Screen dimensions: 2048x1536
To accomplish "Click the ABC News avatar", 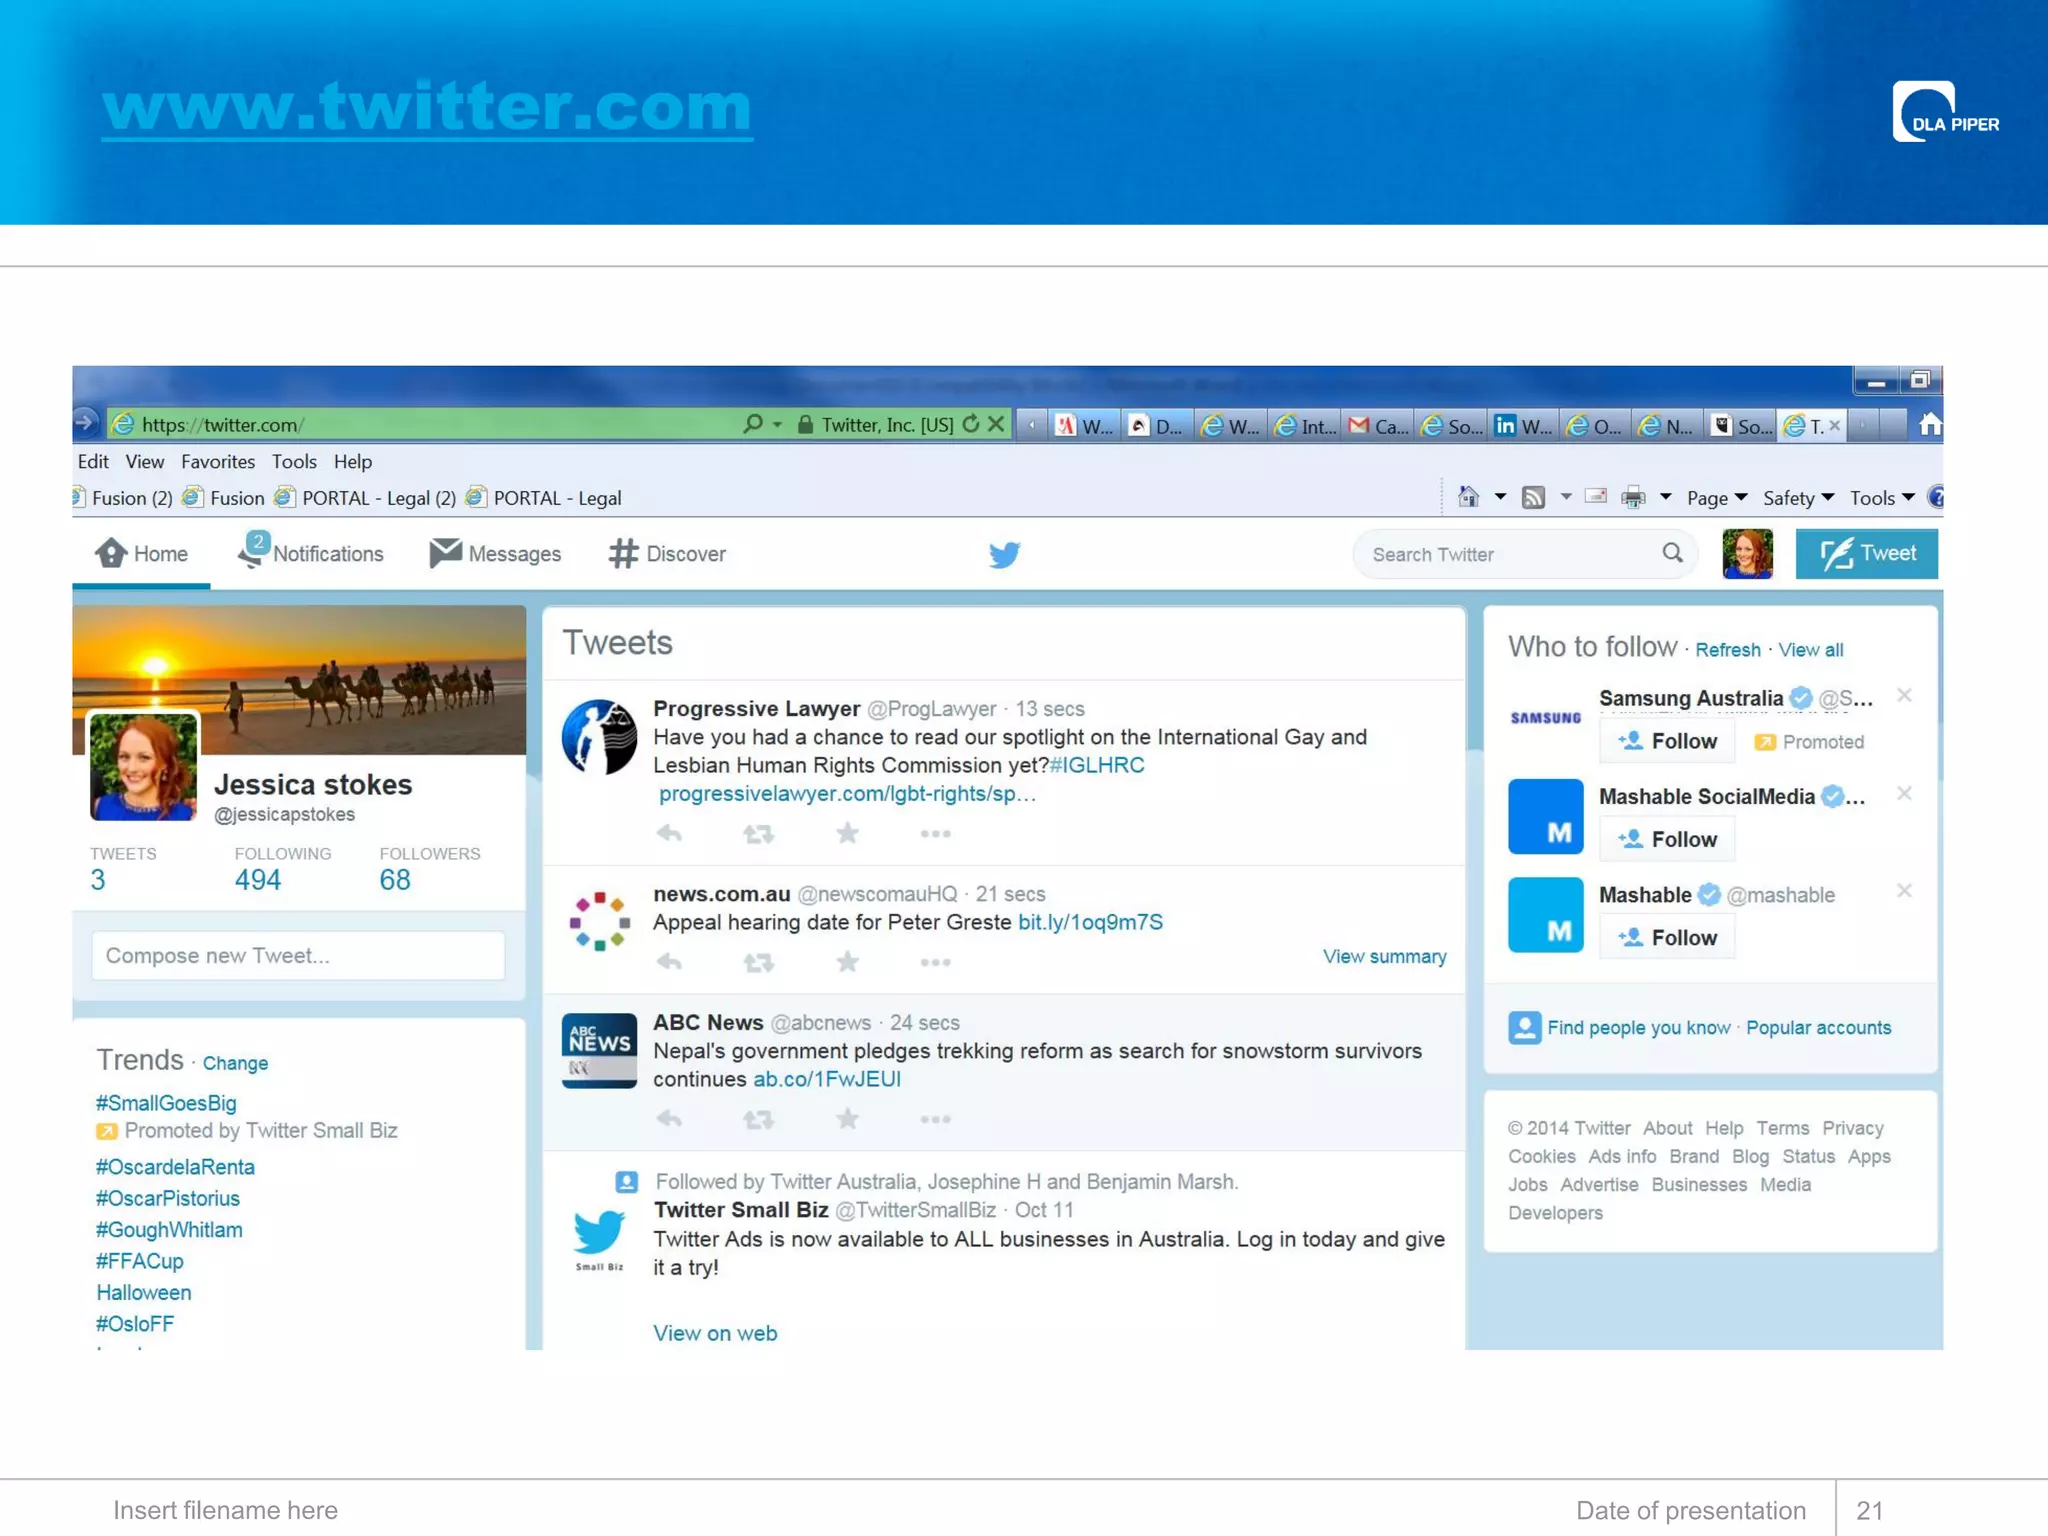I will click(x=599, y=1051).
